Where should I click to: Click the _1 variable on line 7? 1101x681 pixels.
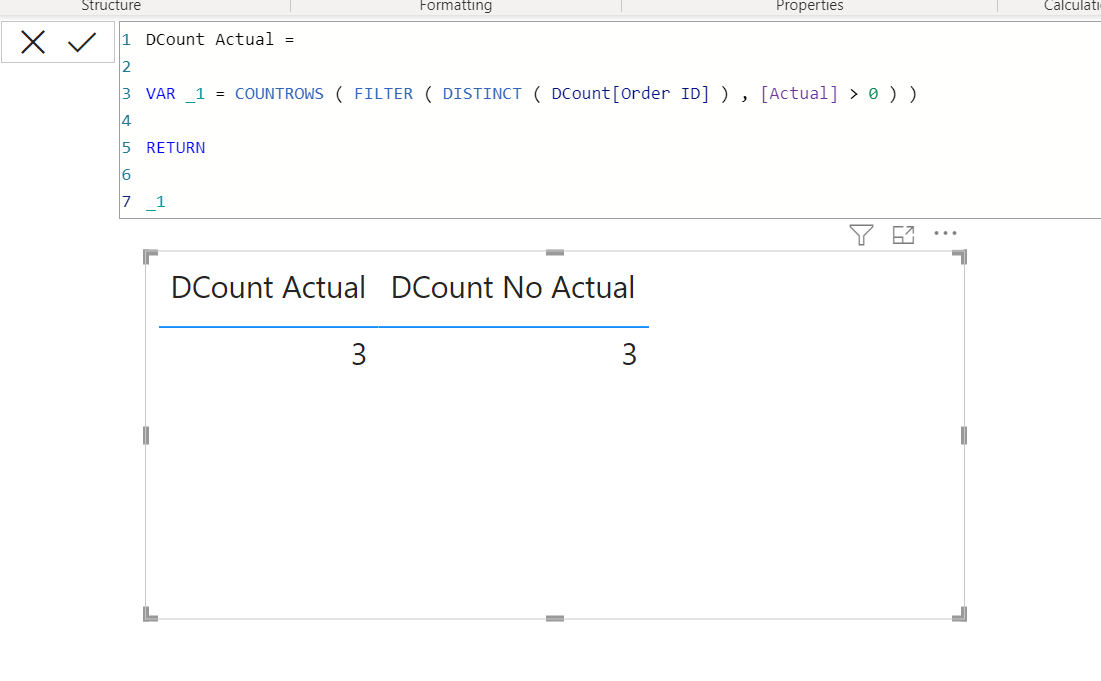pos(156,202)
